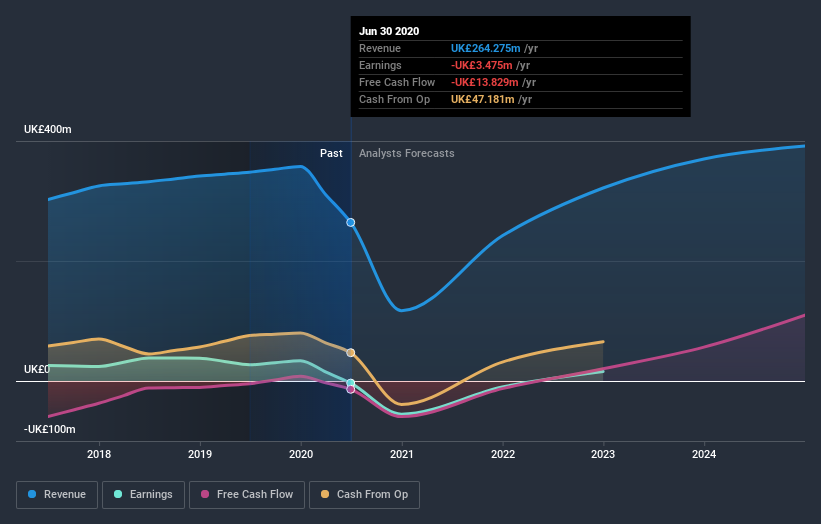
Task: Select the 2018 x-axis label
Action: tap(99, 454)
